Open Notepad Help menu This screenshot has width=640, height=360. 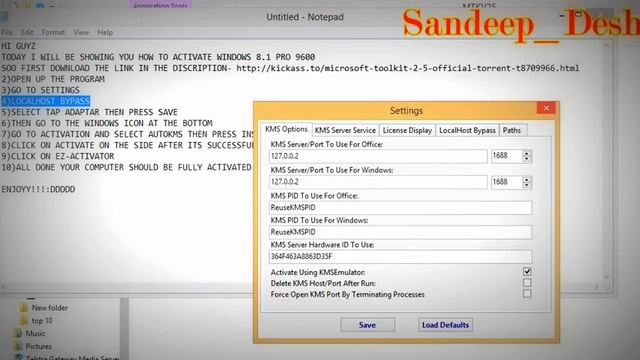coord(105,32)
